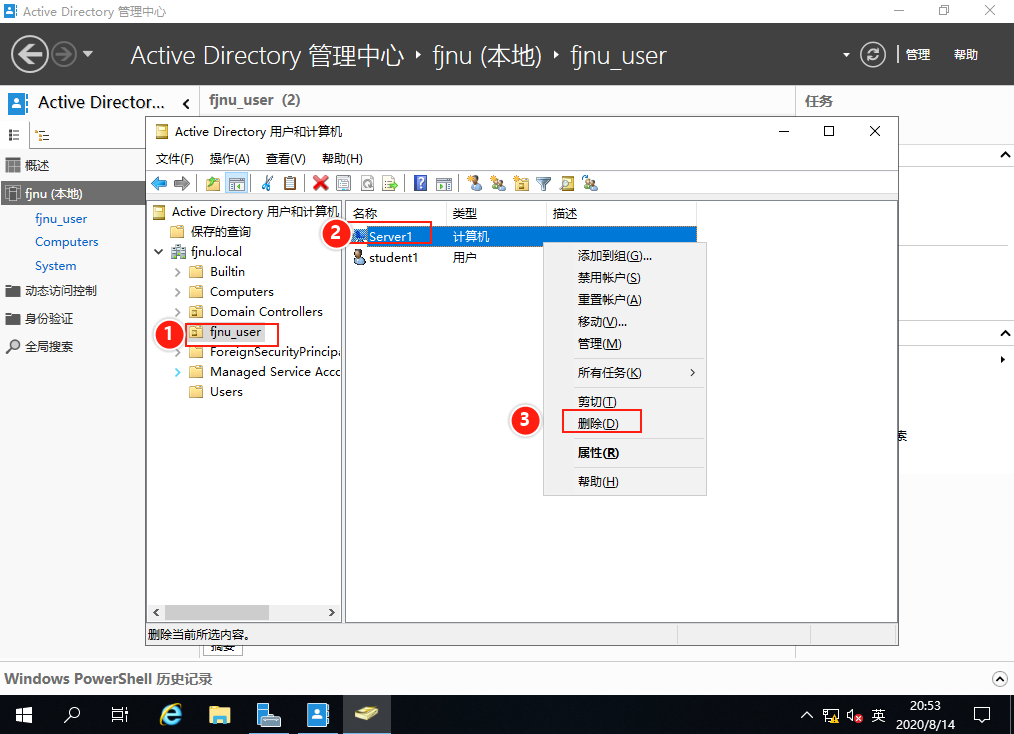Viewport: 1014px width, 734px height.
Task: Click the Create New Group icon
Action: 498,184
